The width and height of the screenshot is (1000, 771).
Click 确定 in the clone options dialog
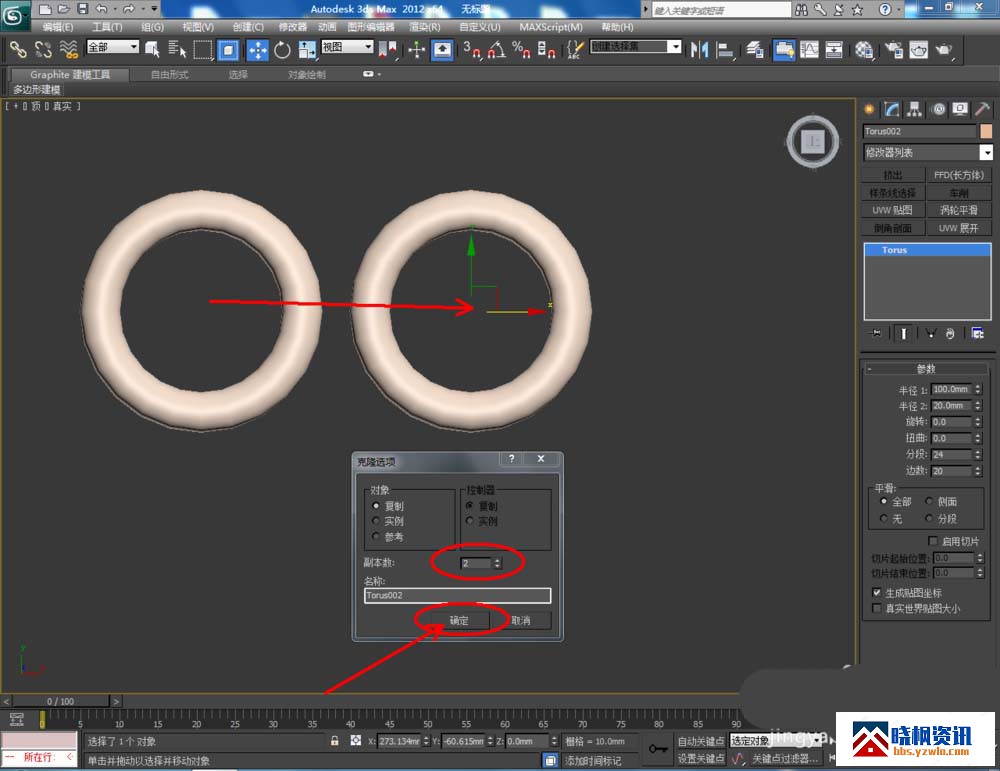(459, 620)
